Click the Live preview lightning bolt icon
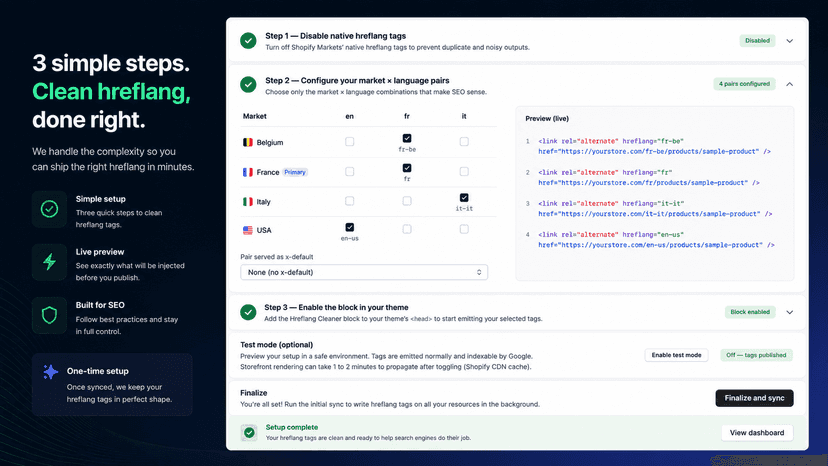Viewport: 828px width, 466px height. coord(50,262)
